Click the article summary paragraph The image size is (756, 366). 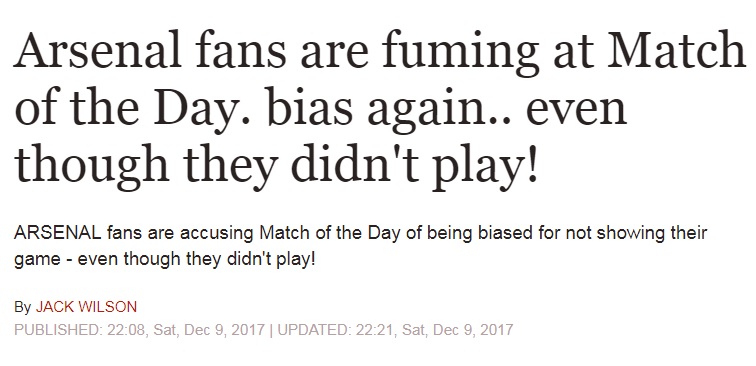pyautogui.click(x=361, y=246)
